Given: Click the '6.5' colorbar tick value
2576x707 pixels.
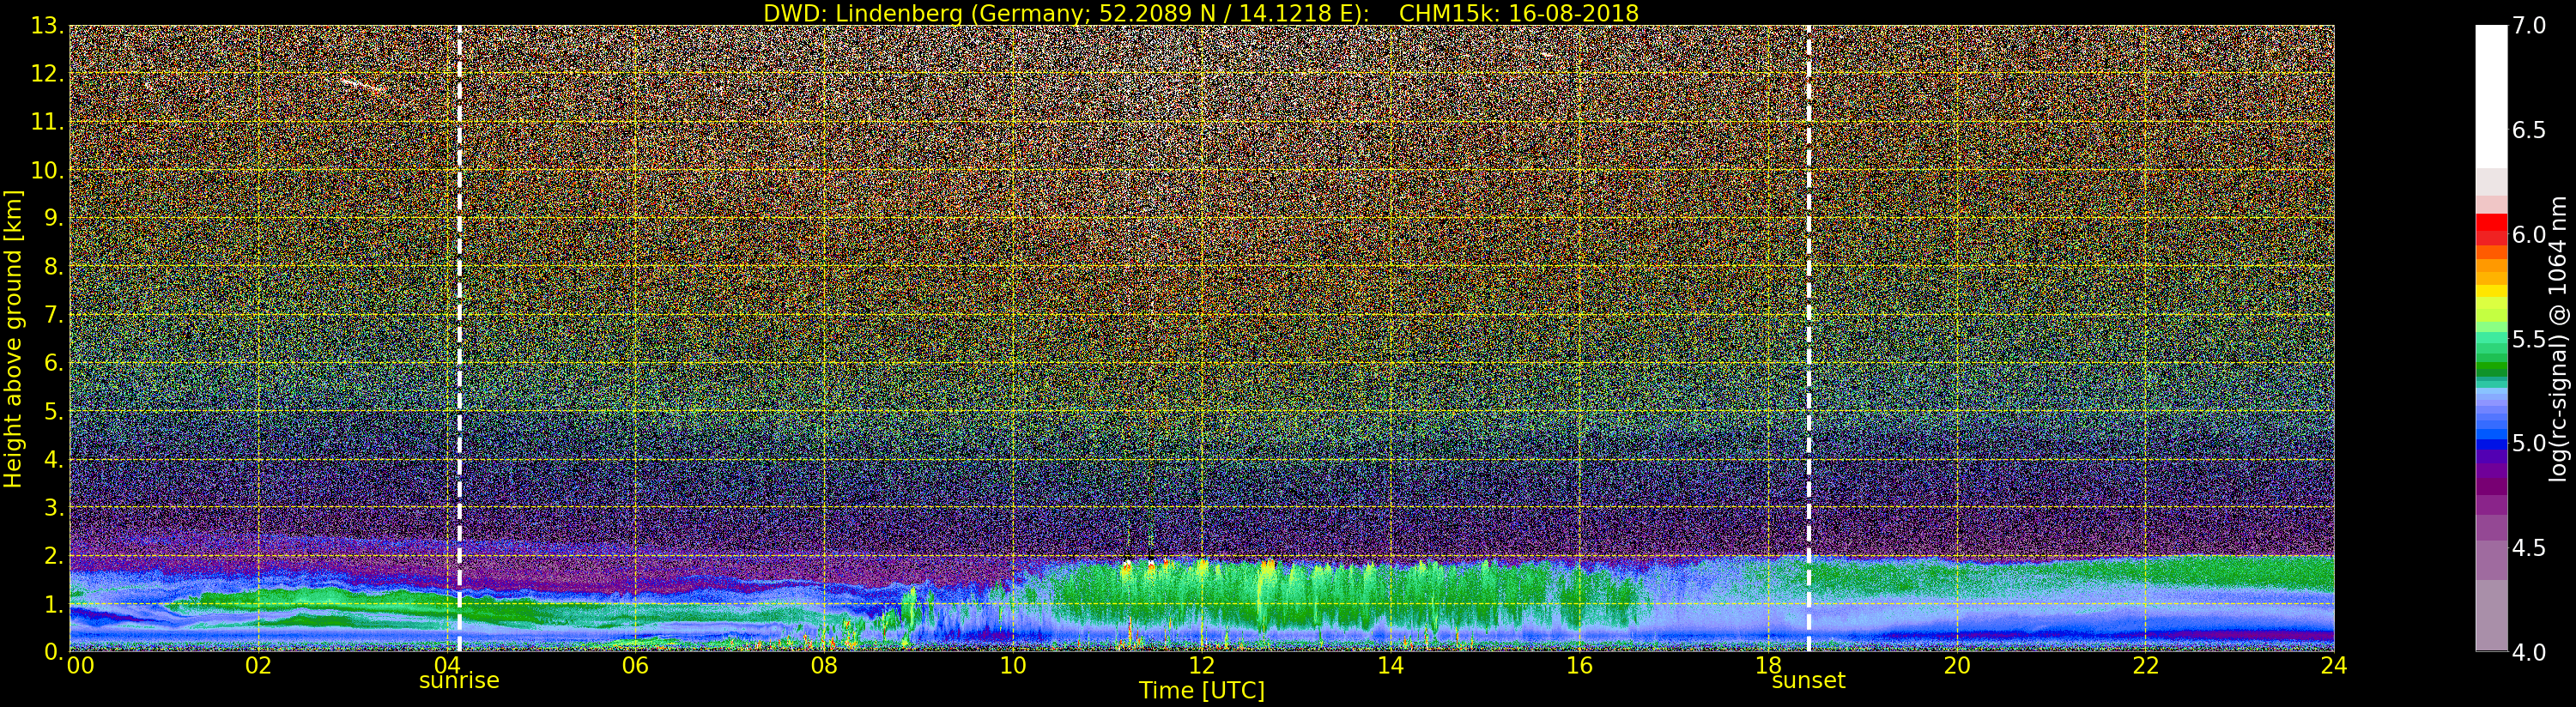Looking at the screenshot, I should (x=2529, y=130).
